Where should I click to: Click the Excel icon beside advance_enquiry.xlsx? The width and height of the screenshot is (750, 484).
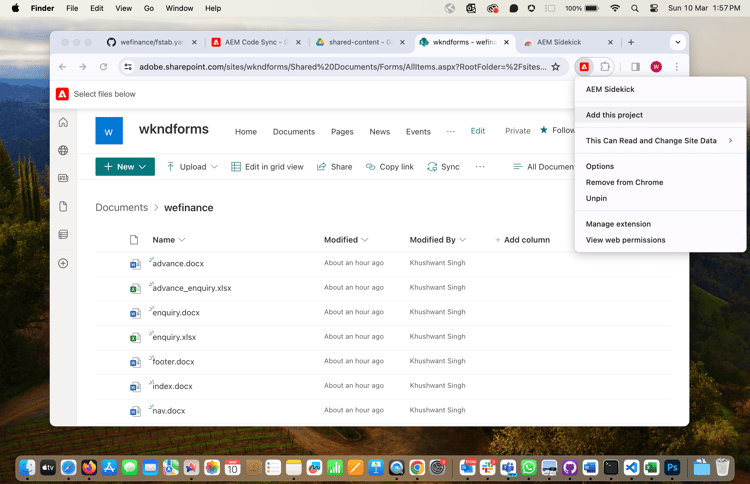(x=135, y=288)
